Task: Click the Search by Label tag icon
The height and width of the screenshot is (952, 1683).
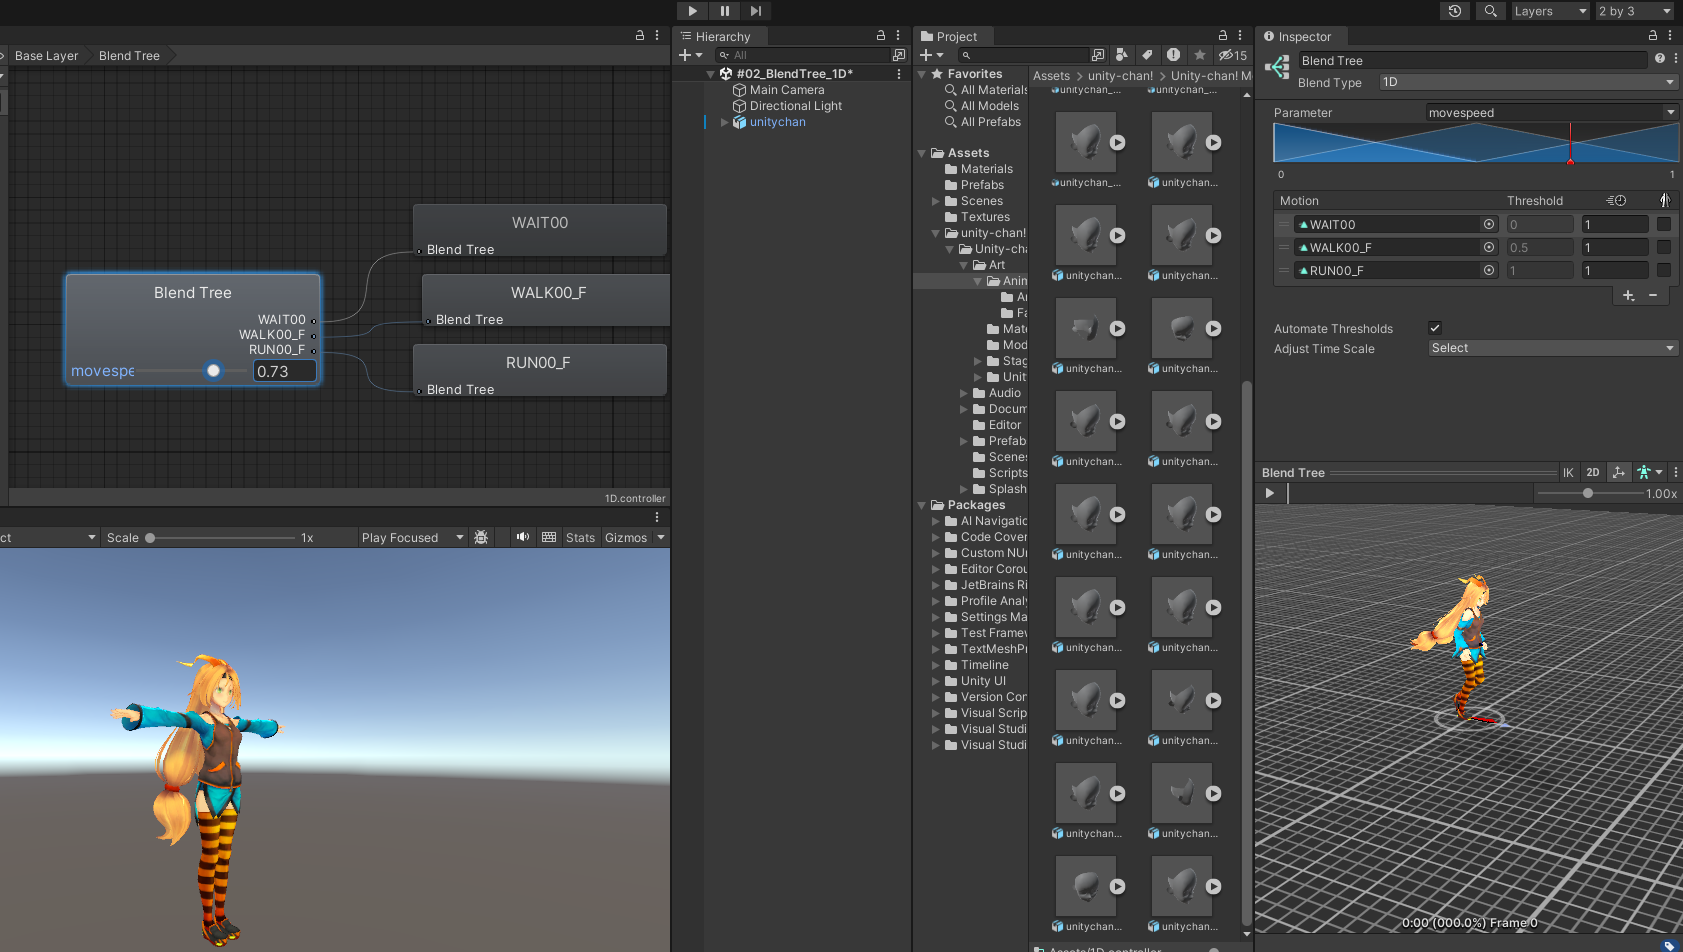Action: (1148, 55)
